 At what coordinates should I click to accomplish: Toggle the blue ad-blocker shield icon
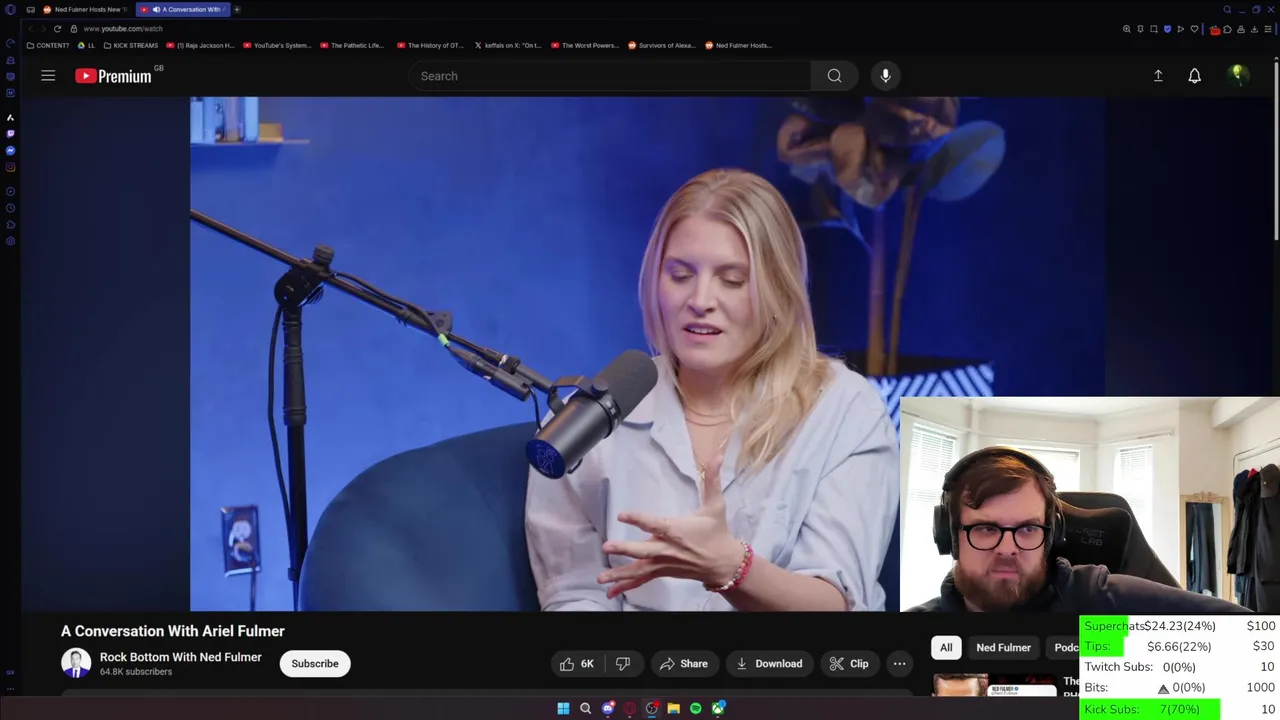1167,29
